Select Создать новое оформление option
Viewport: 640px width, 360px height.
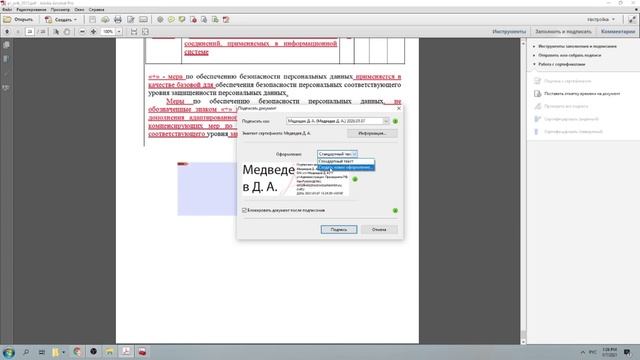click(x=346, y=167)
